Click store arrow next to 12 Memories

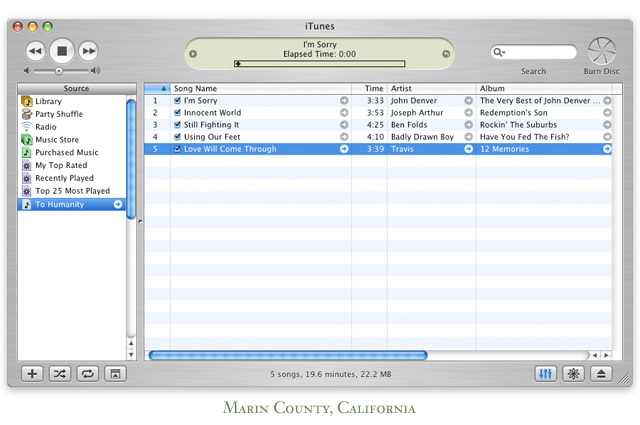click(607, 149)
